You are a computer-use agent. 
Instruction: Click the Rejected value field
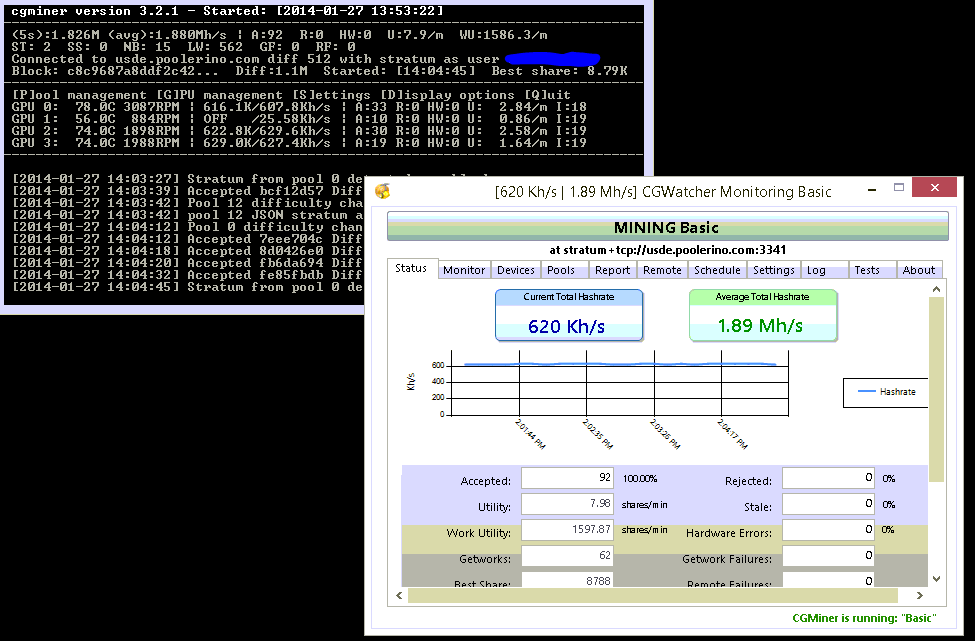pos(828,478)
